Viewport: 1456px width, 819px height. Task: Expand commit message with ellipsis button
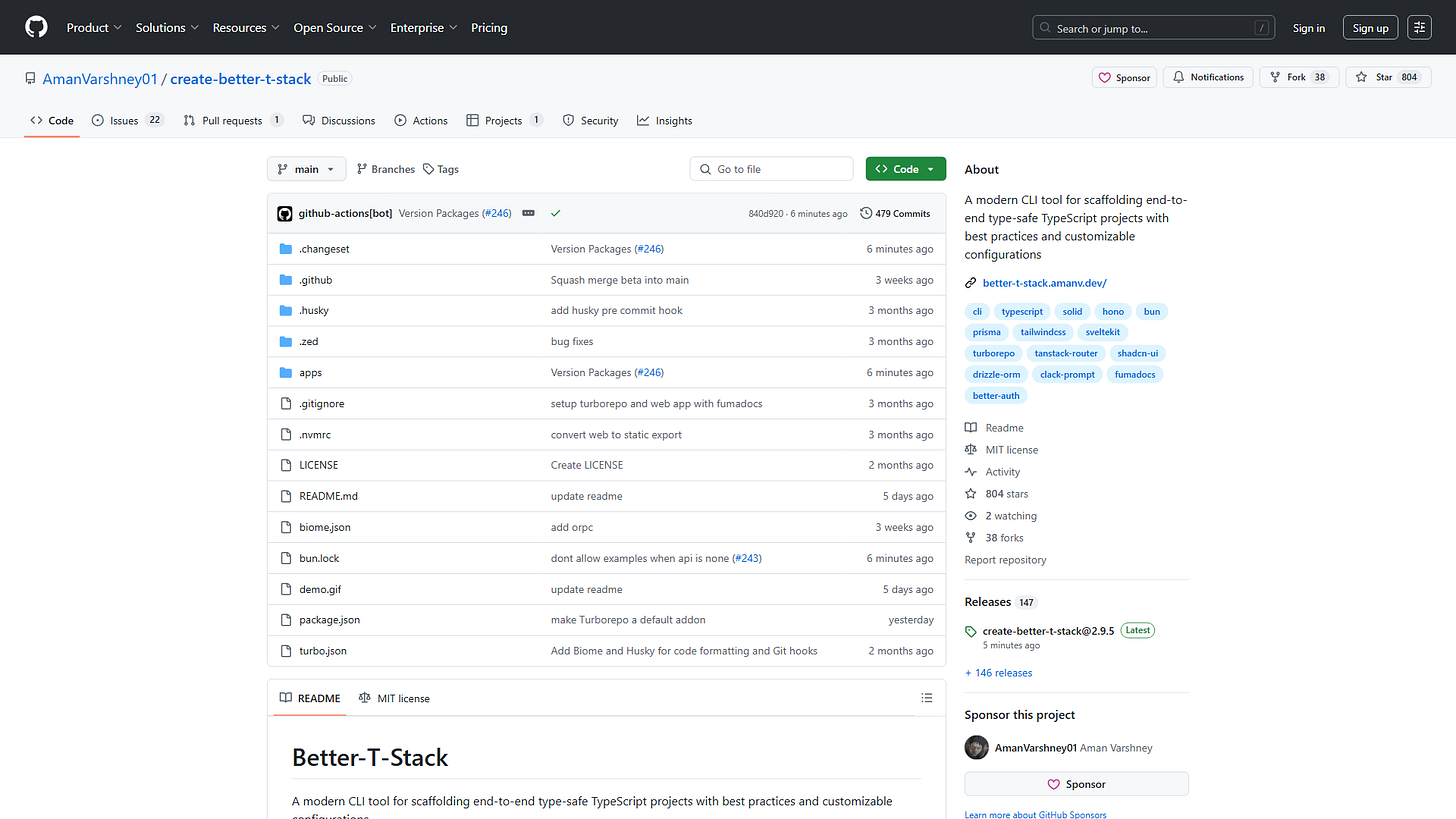528,213
